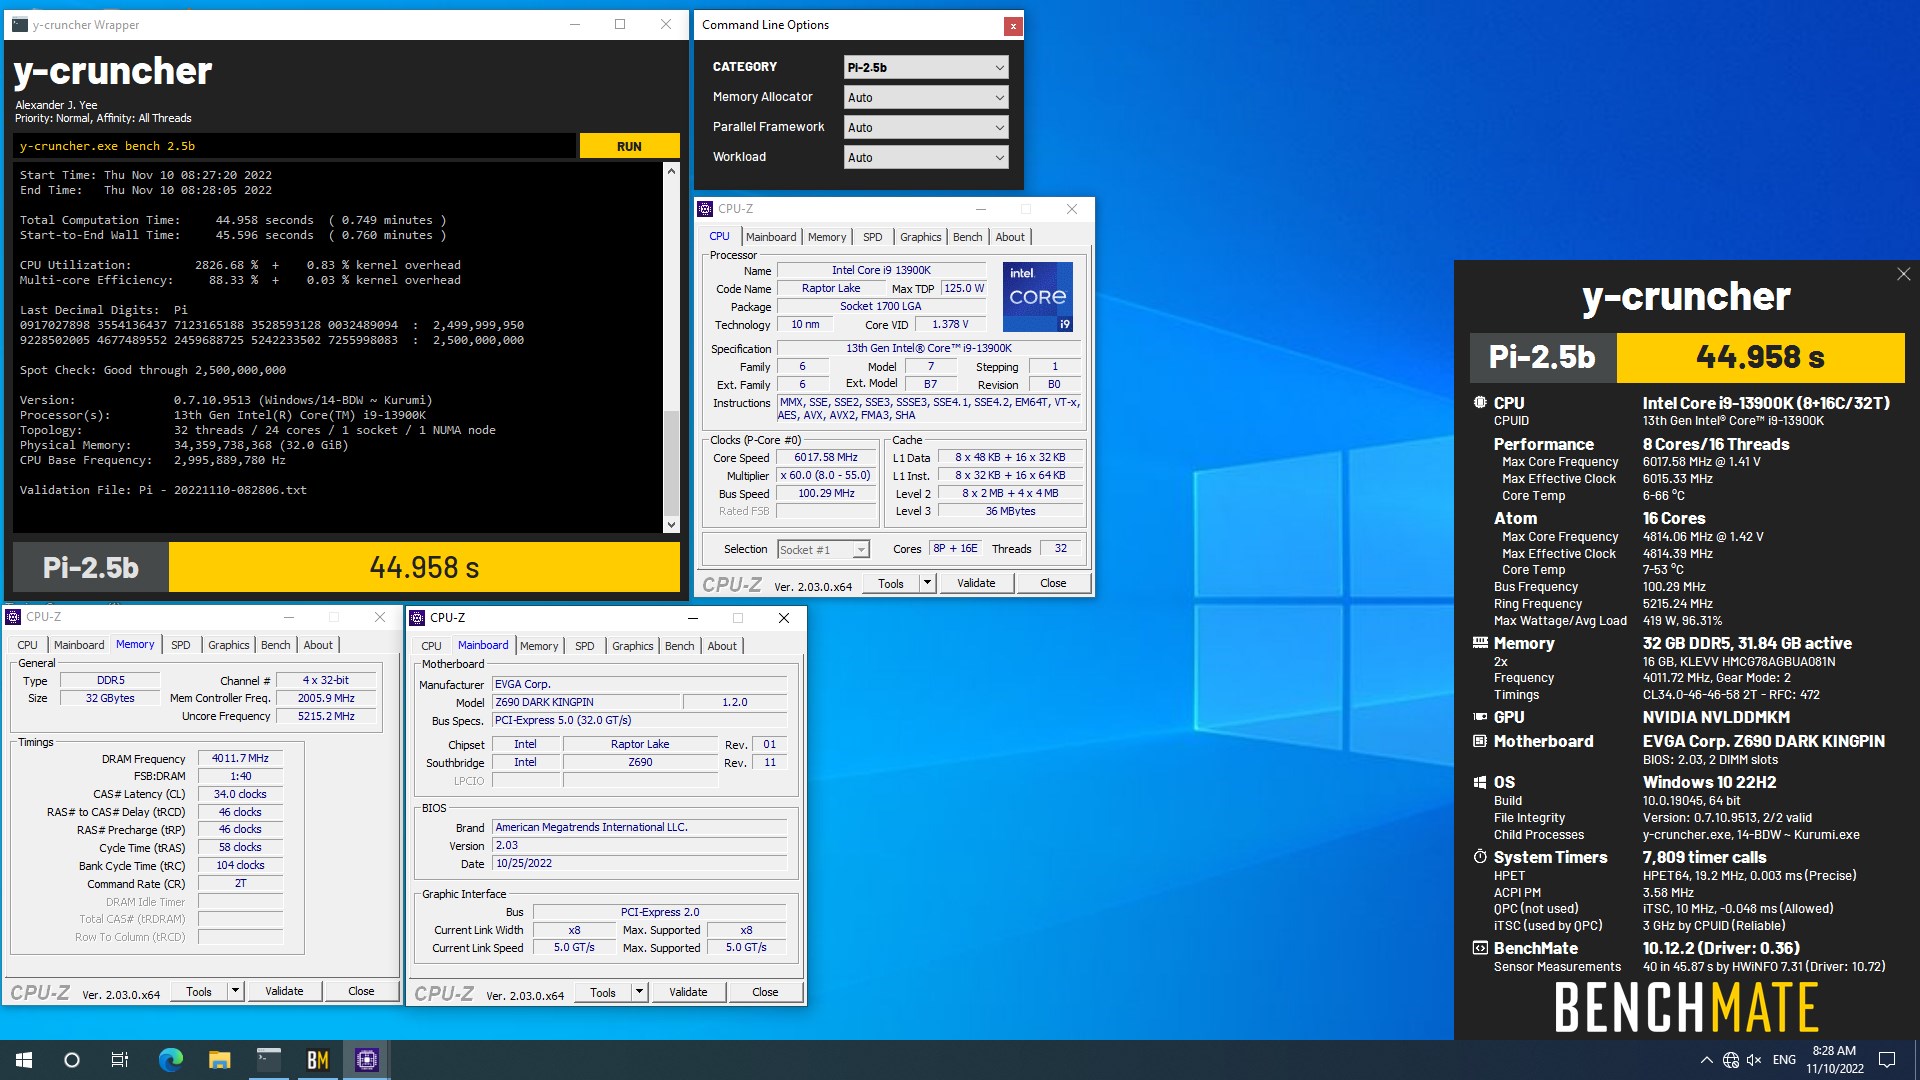Open the CATEGORY dropdown showing Pi-2.5b
The width and height of the screenshot is (1920, 1080).
click(926, 67)
